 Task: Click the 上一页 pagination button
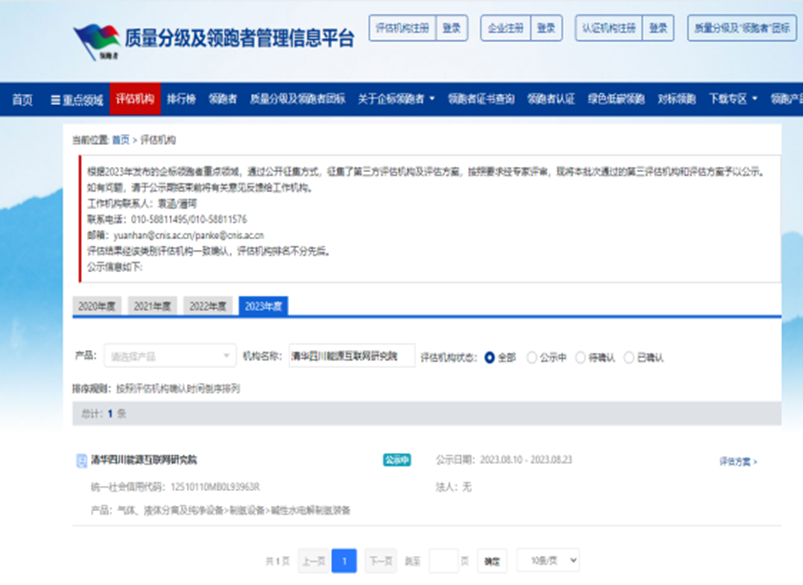(313, 561)
